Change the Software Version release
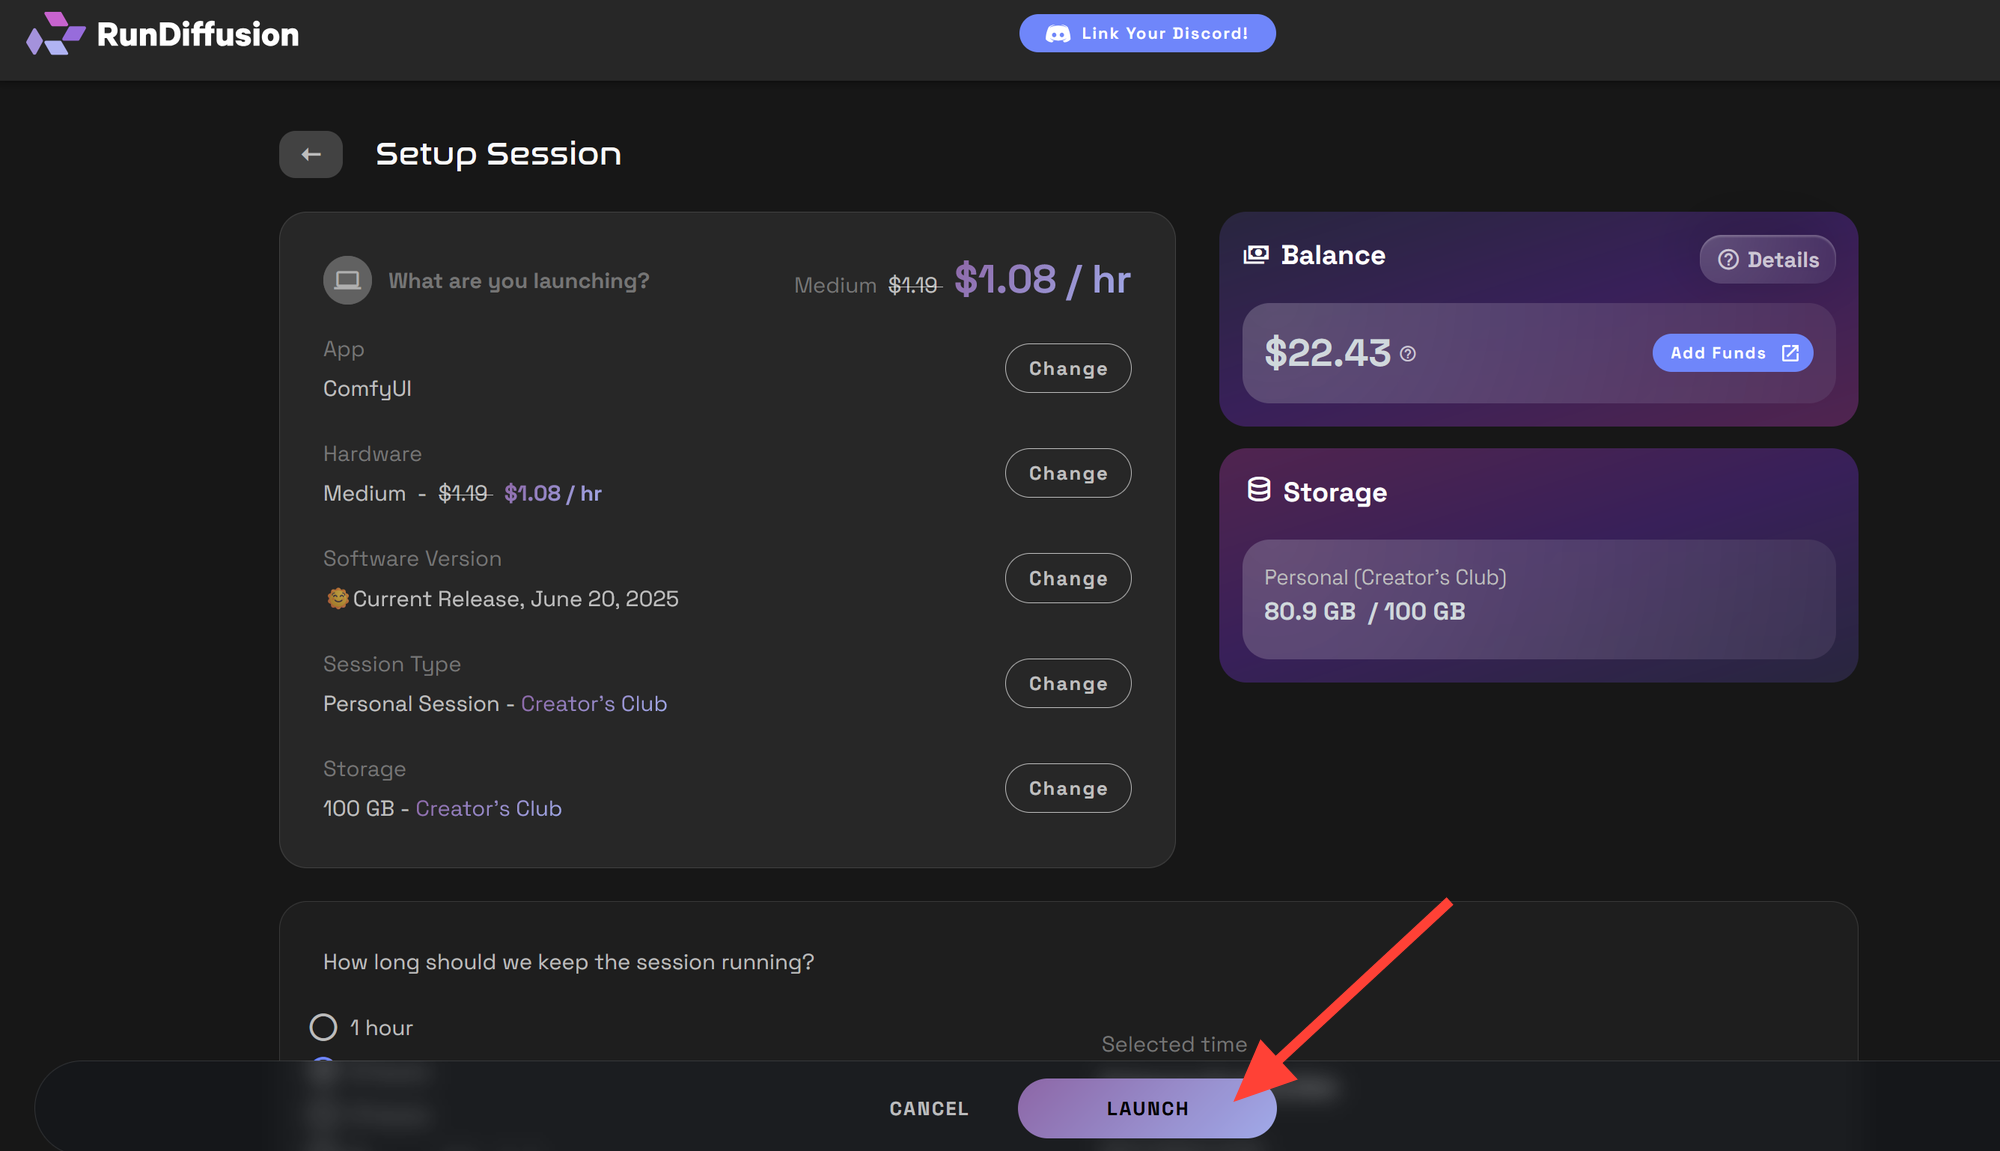 [1068, 578]
